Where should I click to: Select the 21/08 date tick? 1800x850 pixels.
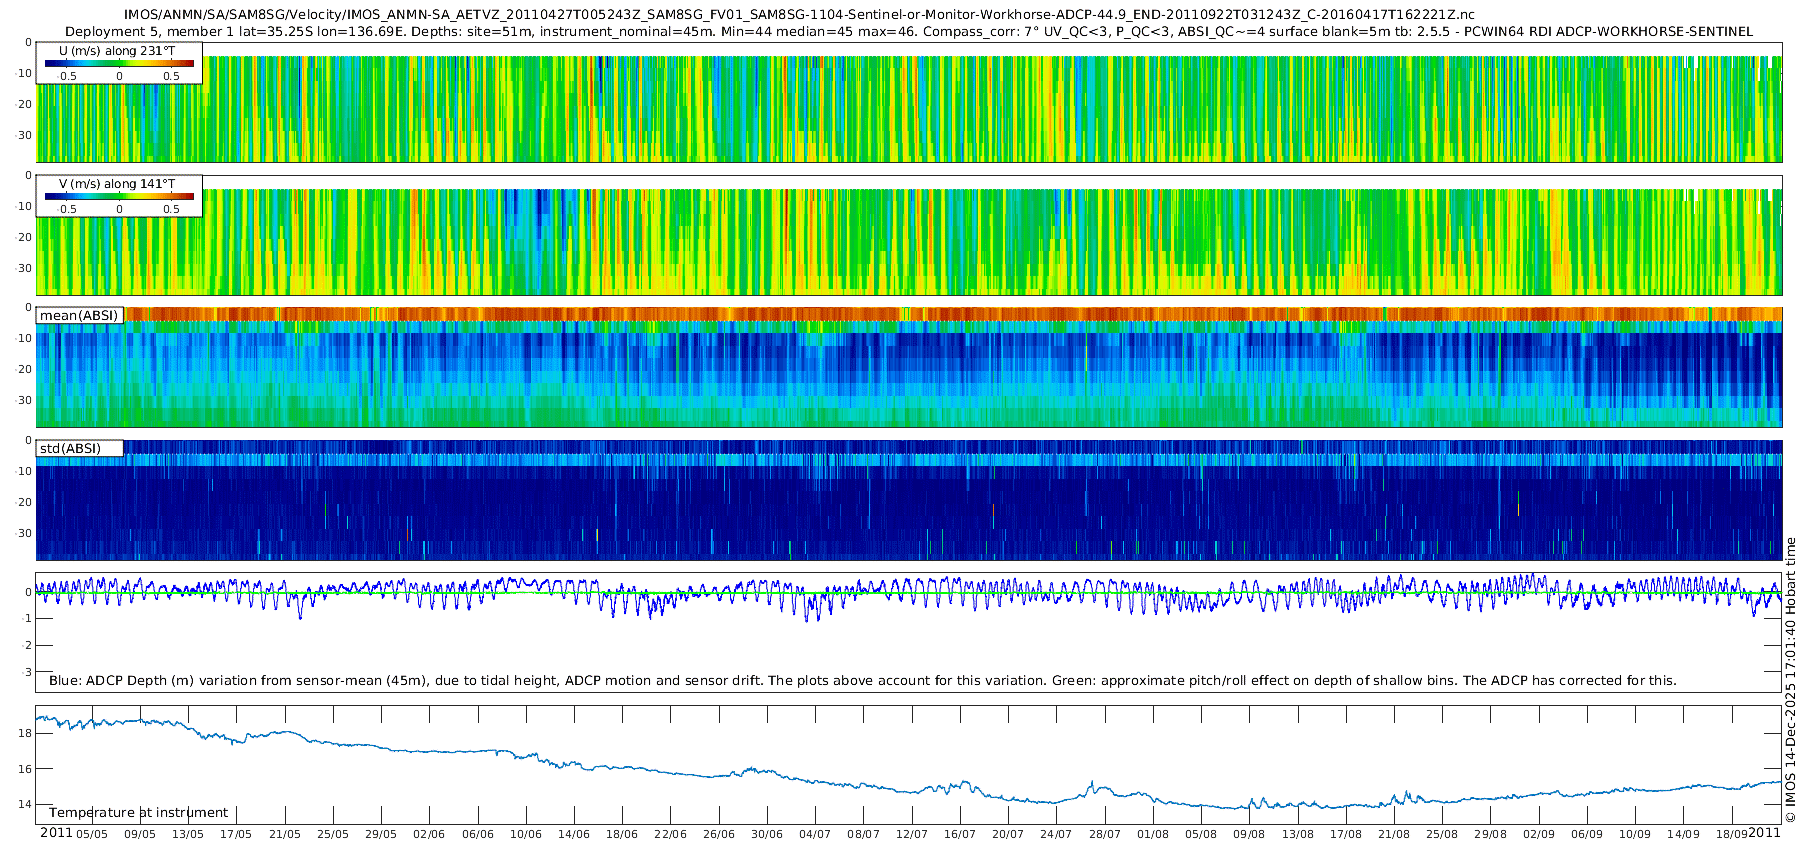(1394, 834)
